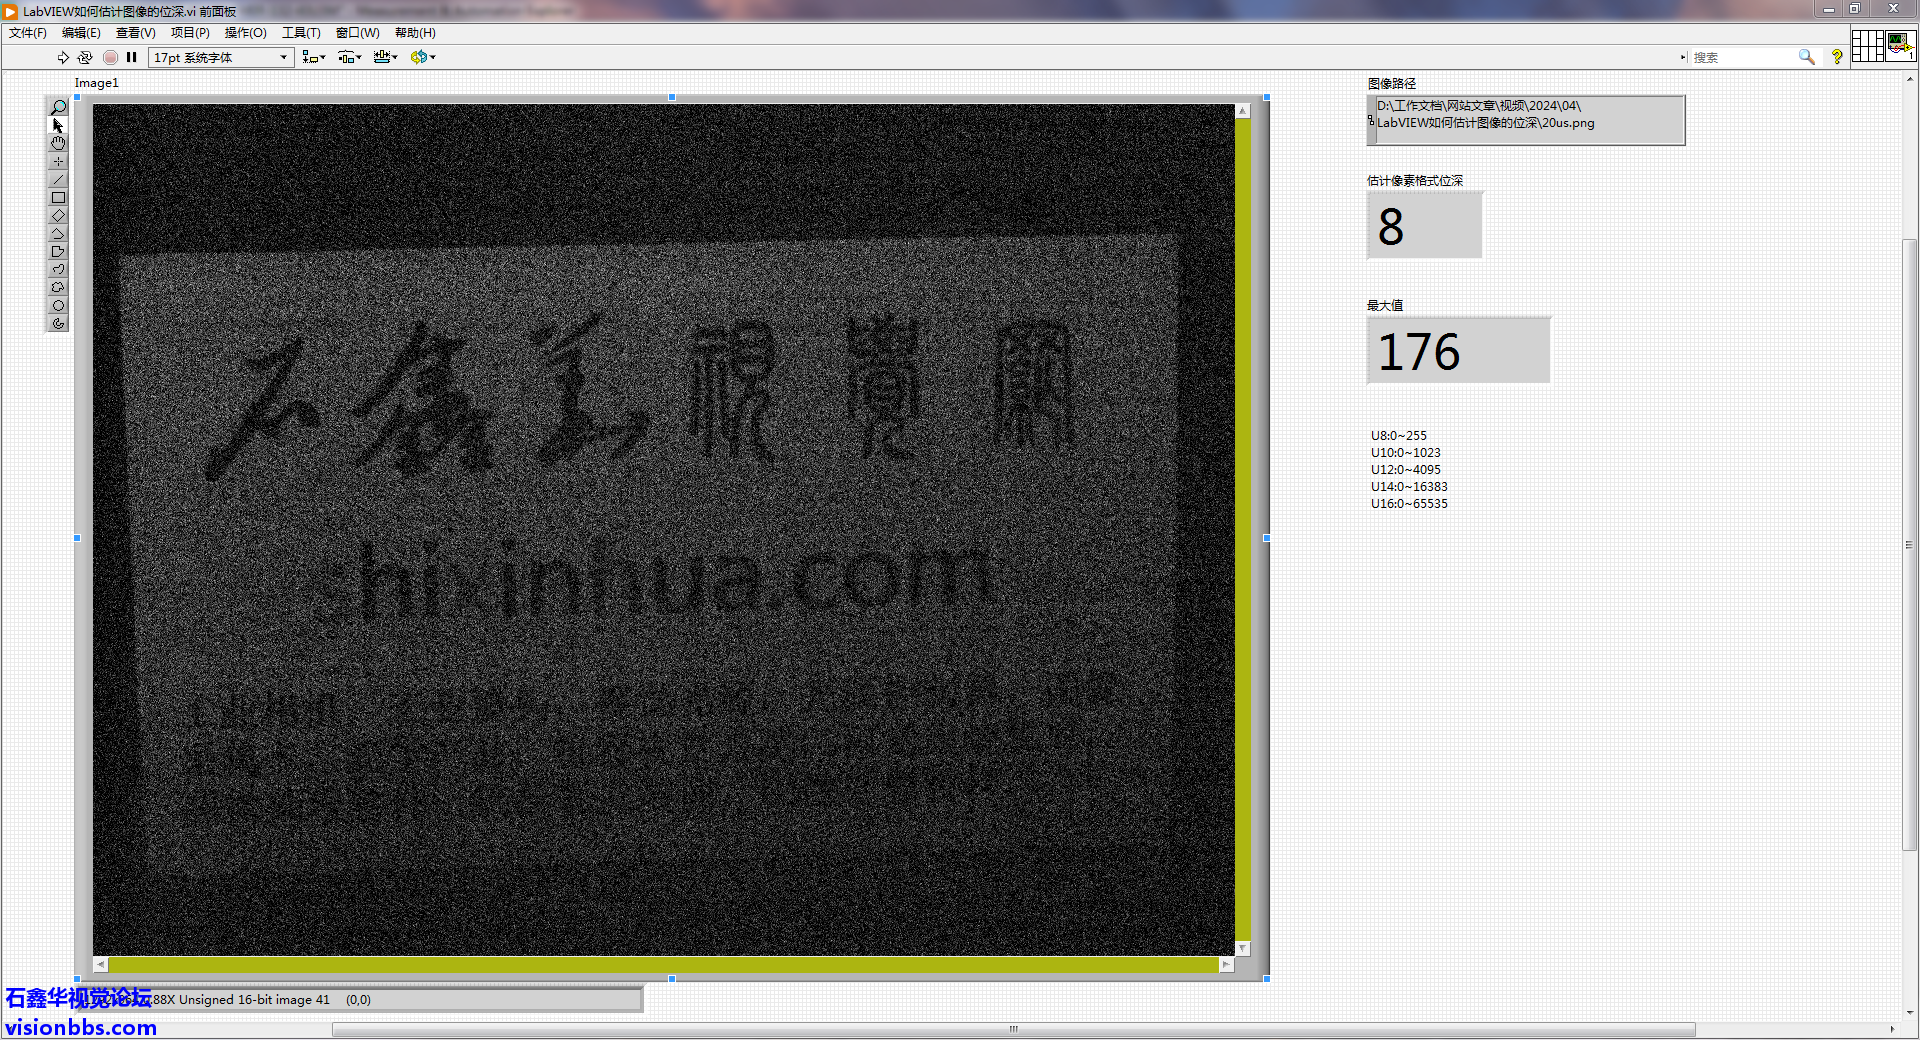1920x1040 pixels.
Task: Open the 文件(F) menu
Action: pyautogui.click(x=28, y=33)
